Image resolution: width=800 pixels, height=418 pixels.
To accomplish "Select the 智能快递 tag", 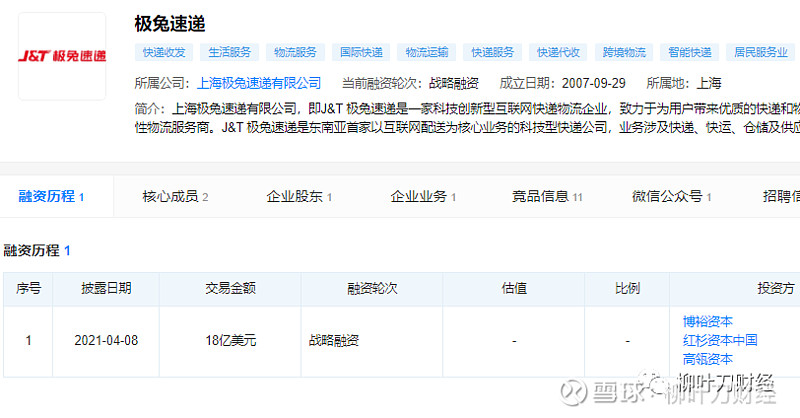I will (690, 52).
